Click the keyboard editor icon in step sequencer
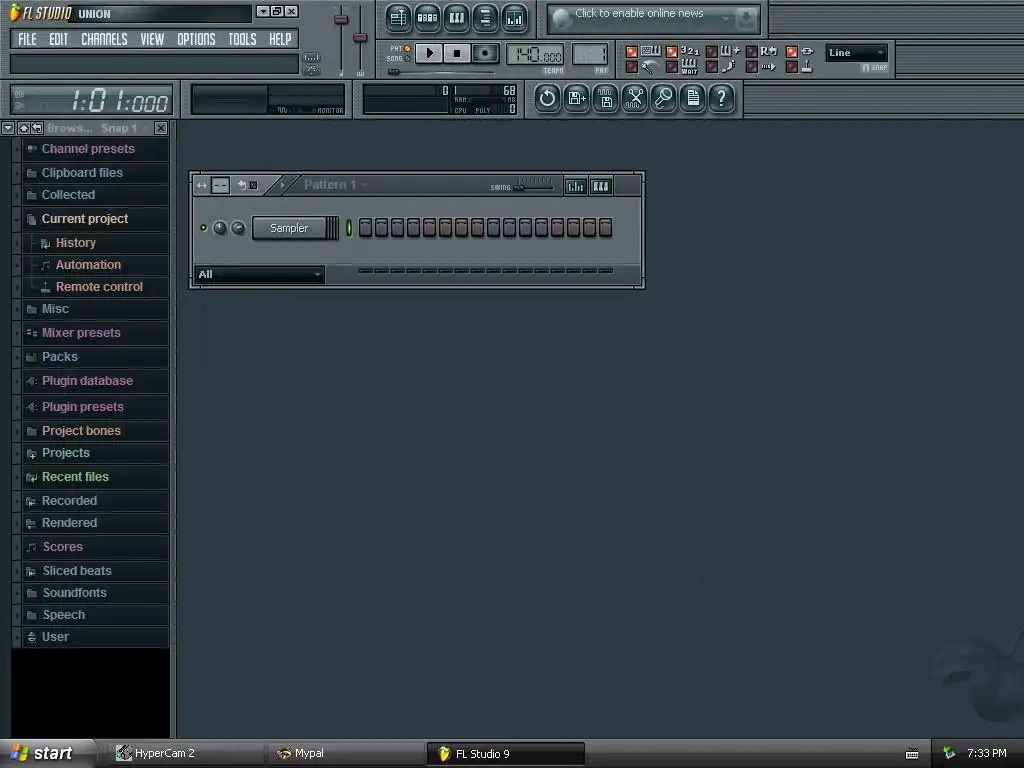 click(601, 186)
